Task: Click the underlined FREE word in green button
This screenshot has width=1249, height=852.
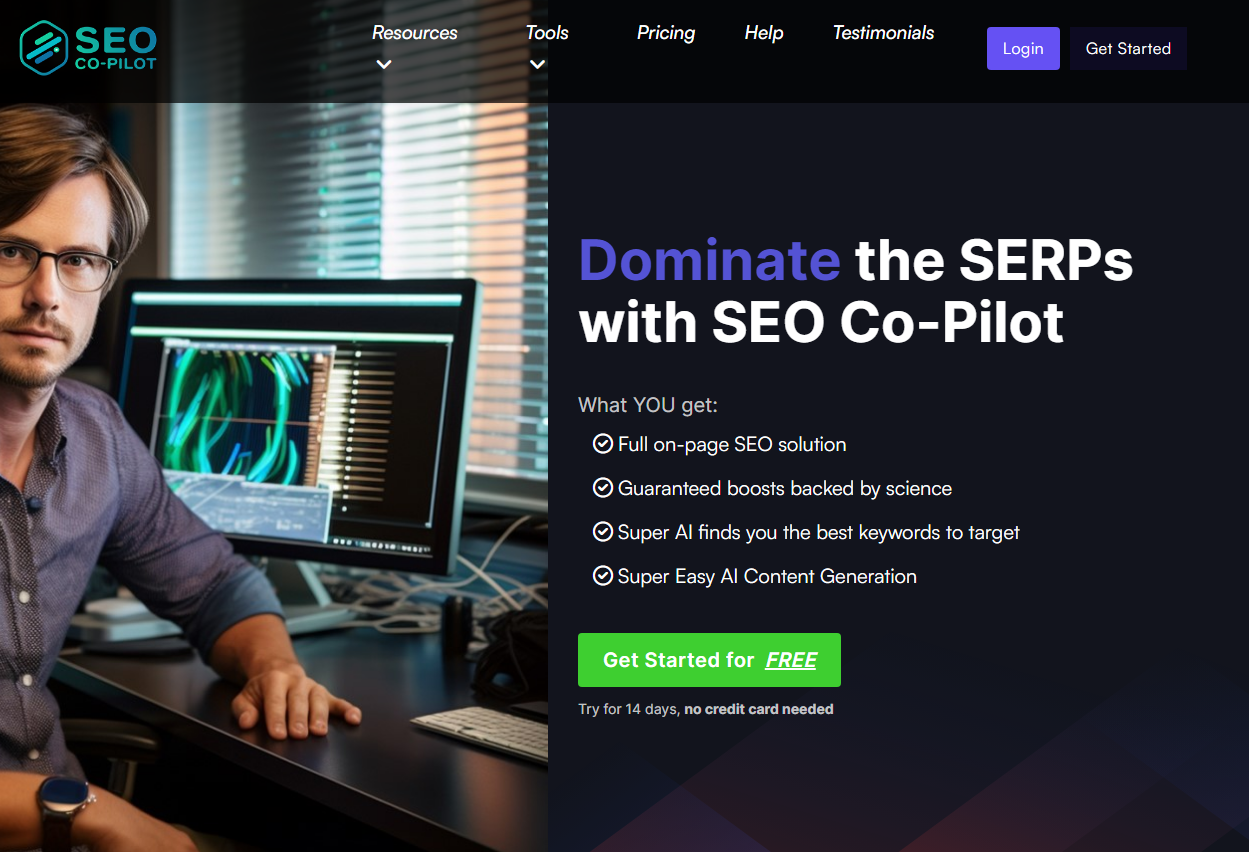Action: 791,660
